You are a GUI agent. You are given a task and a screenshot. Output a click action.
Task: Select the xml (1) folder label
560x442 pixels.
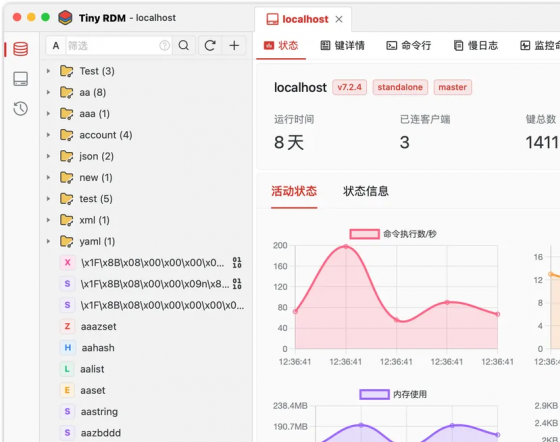tap(94, 220)
